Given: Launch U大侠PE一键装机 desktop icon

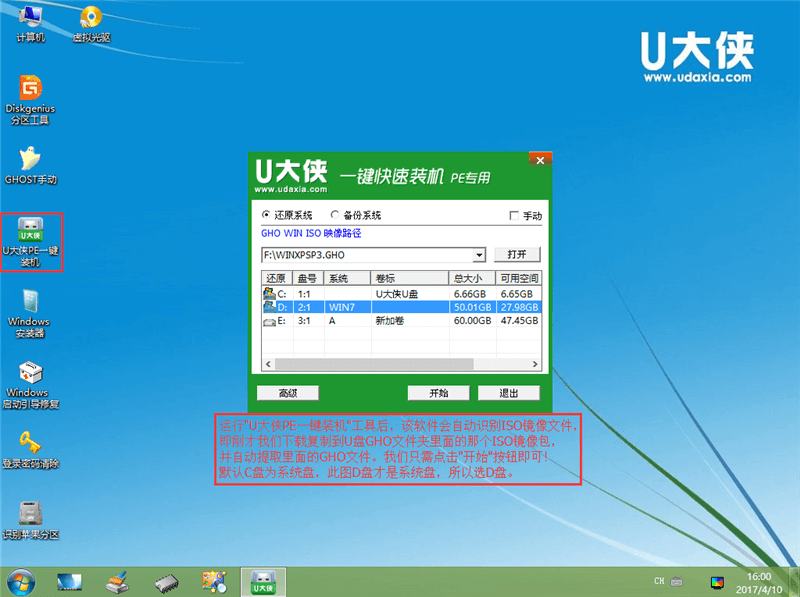Looking at the screenshot, I should click(31, 242).
